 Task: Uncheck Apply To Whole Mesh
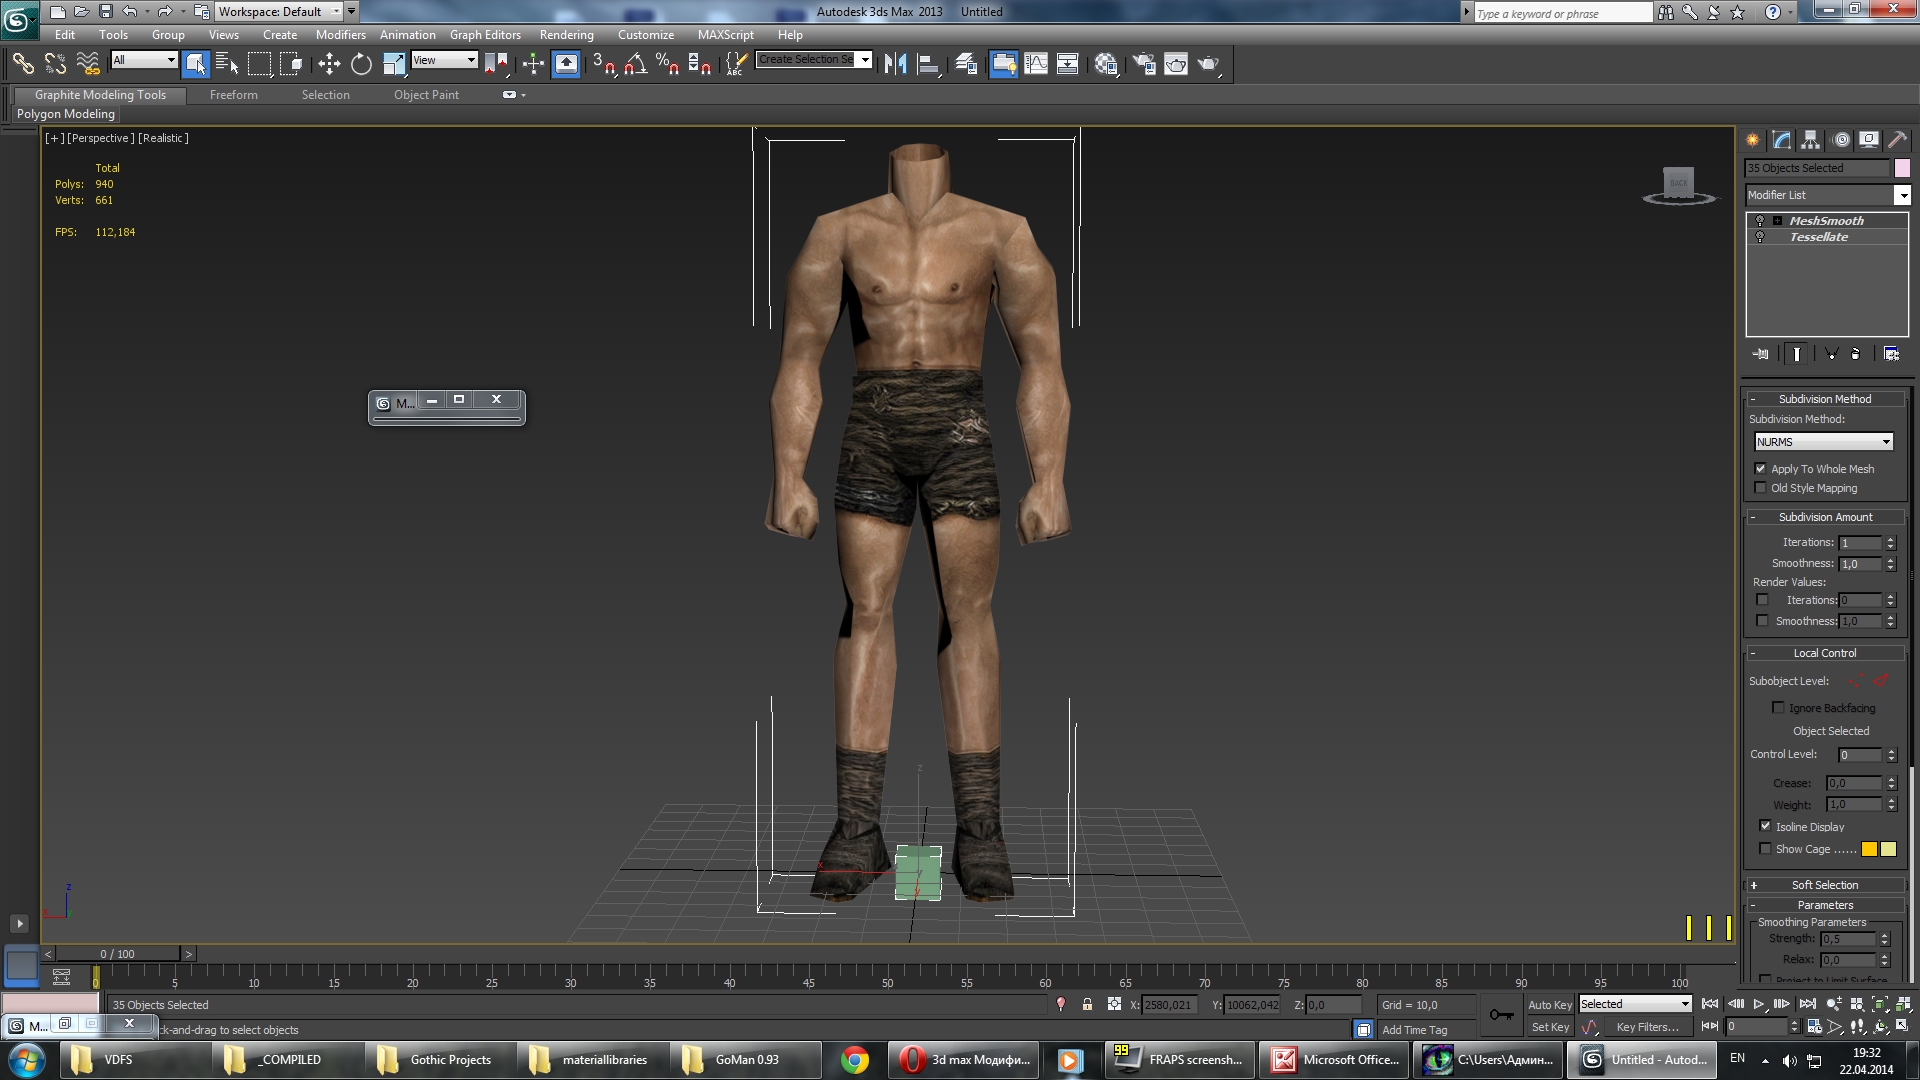coord(1761,469)
